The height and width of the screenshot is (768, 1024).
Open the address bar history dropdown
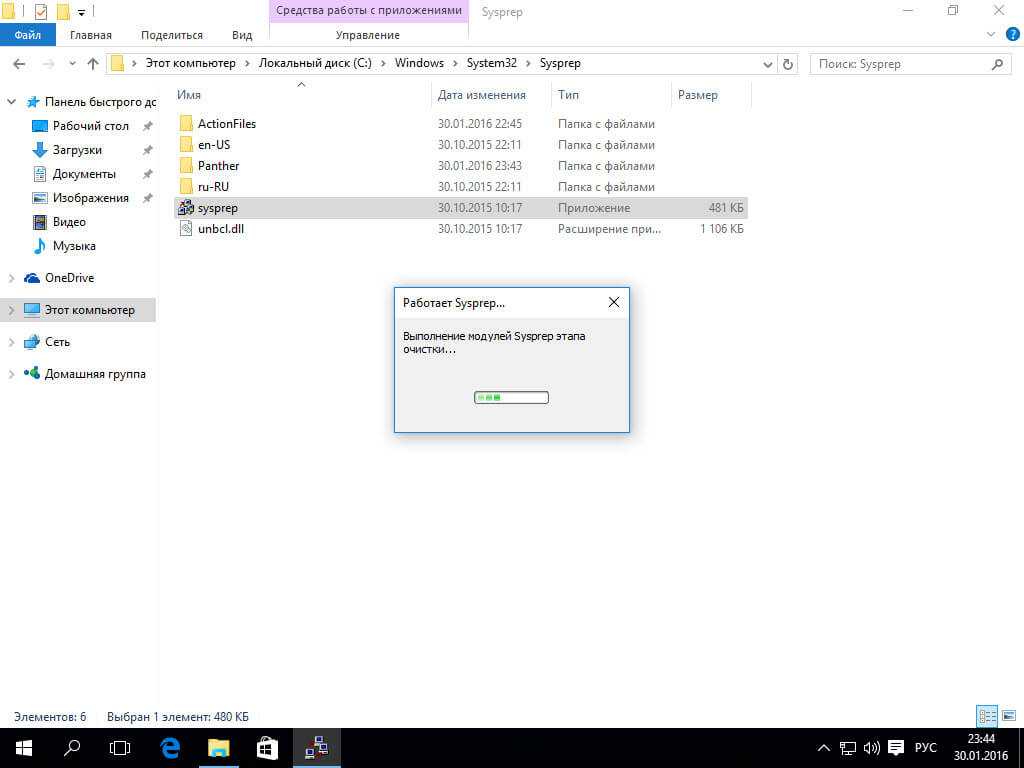pyautogui.click(x=767, y=64)
